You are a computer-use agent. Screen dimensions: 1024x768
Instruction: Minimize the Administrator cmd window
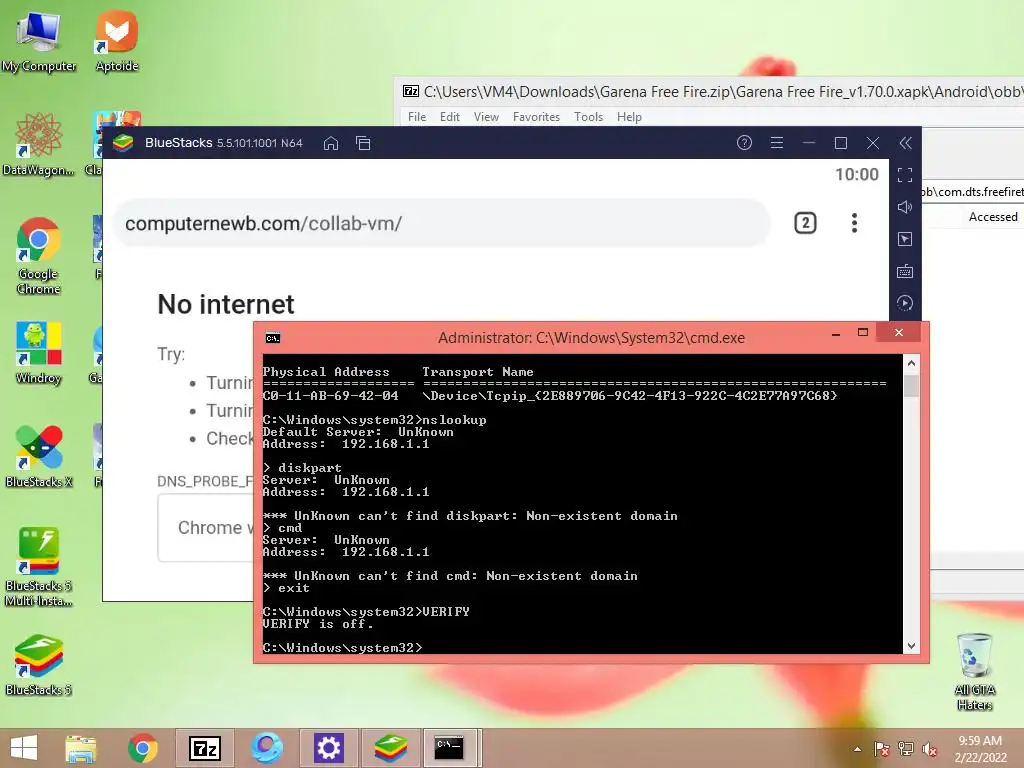(836, 333)
